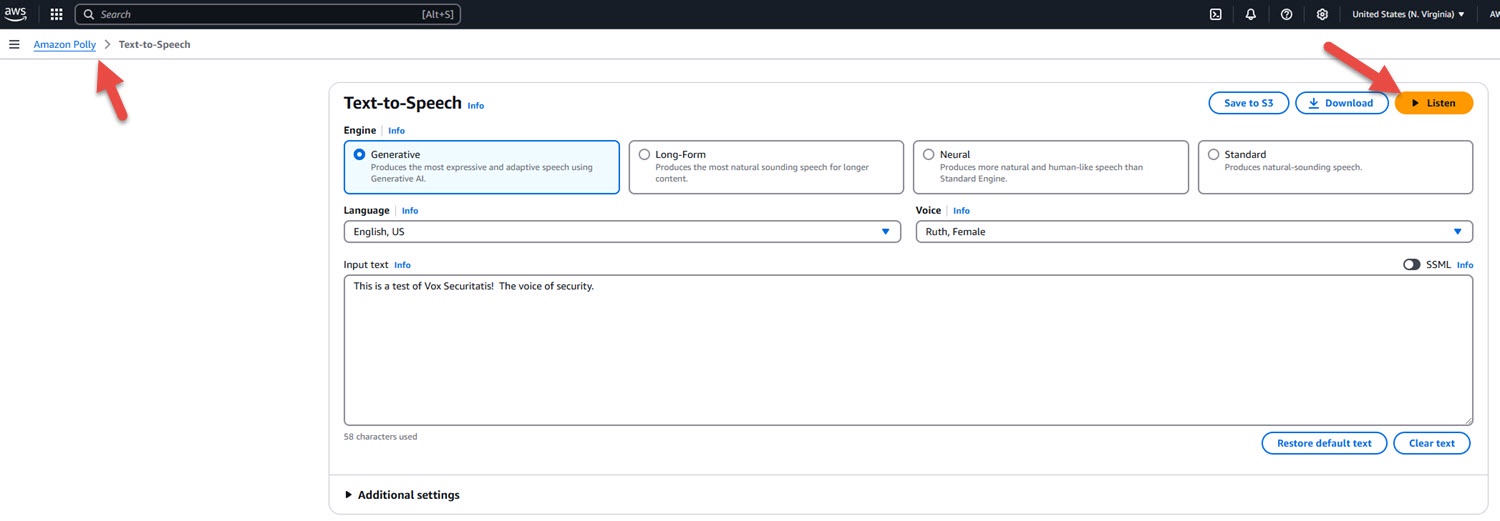Open console settings gear icon
This screenshot has height=521, width=1500.
1322,14
